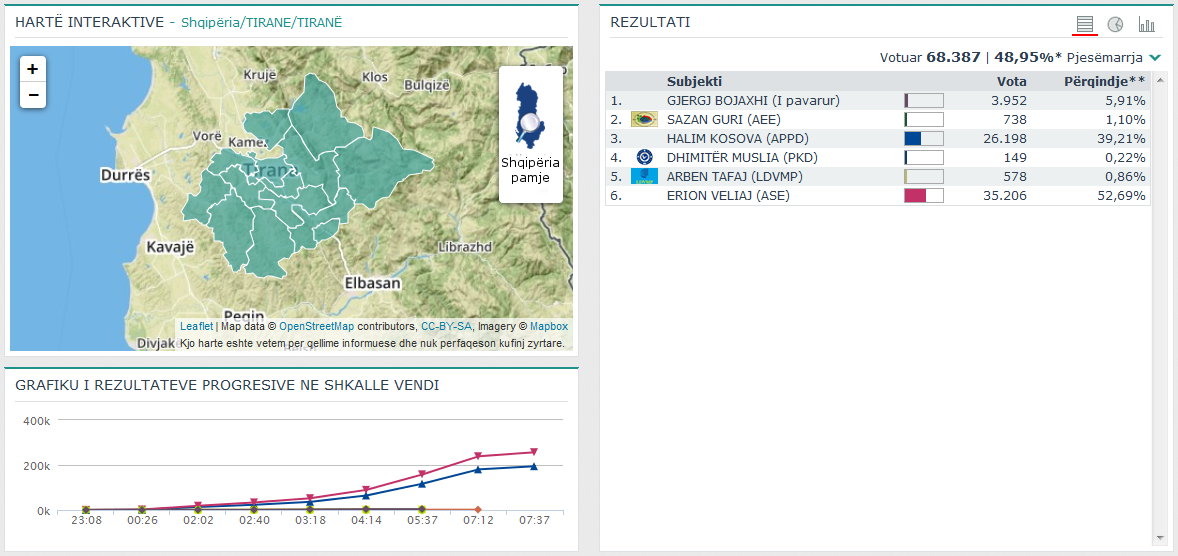Click the Durrës label on map
This screenshot has height=556, width=1178.
(x=125, y=175)
